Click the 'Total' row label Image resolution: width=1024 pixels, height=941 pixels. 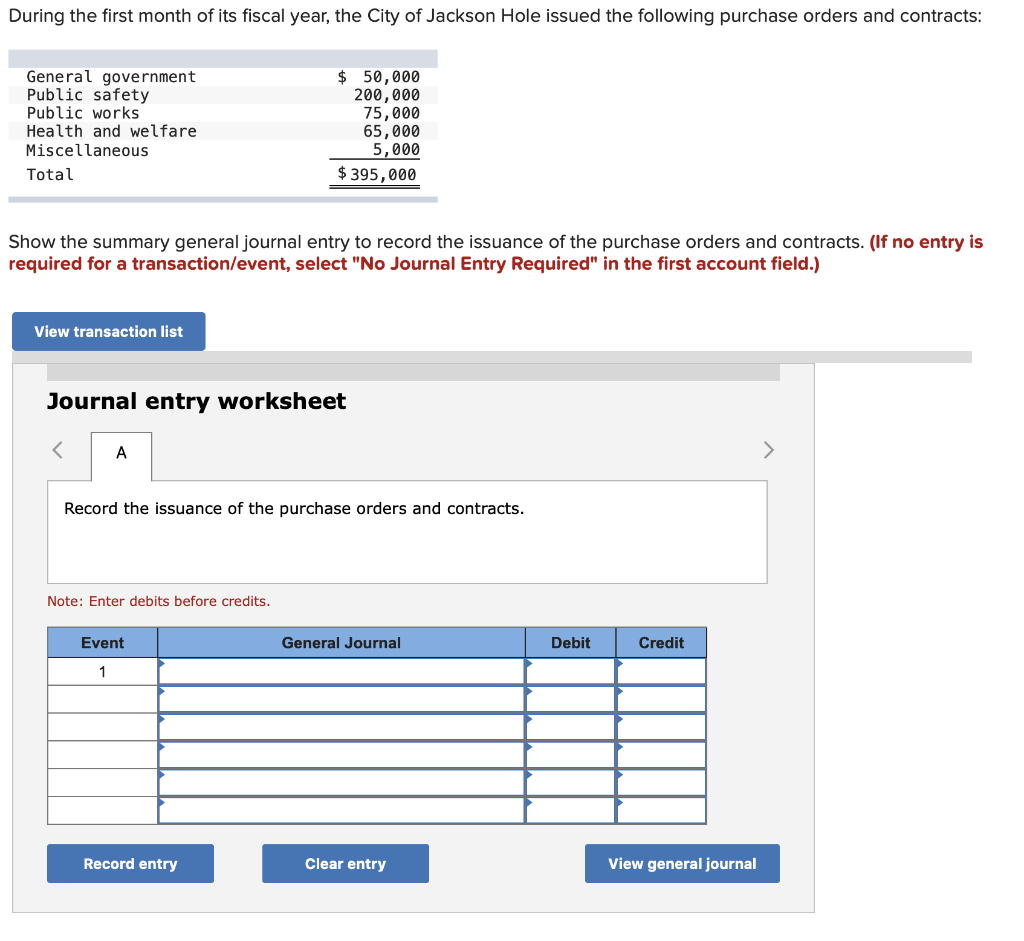click(x=50, y=175)
